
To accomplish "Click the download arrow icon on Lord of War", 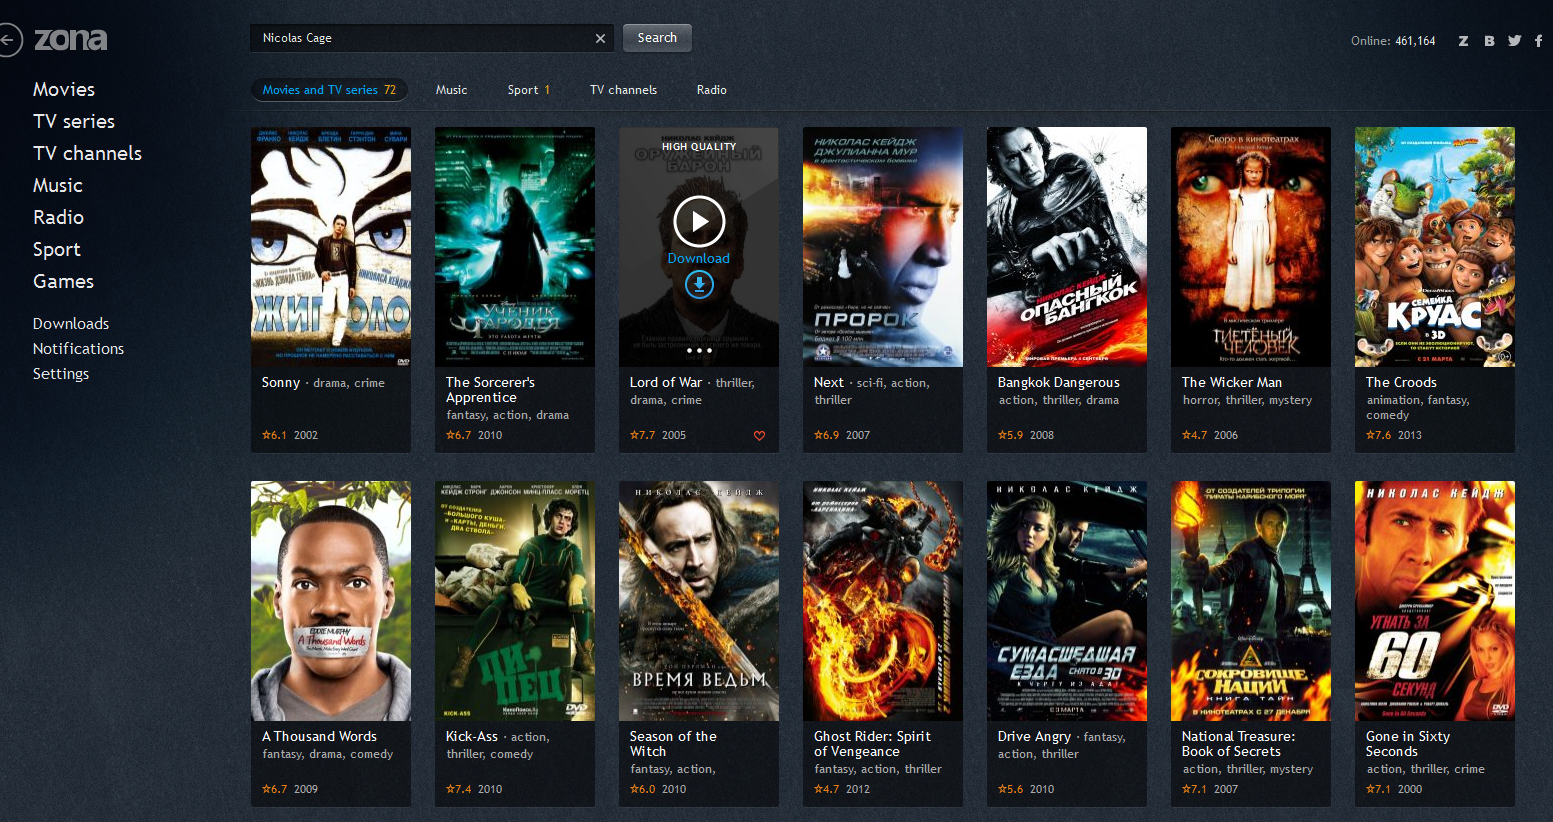I will 699,285.
